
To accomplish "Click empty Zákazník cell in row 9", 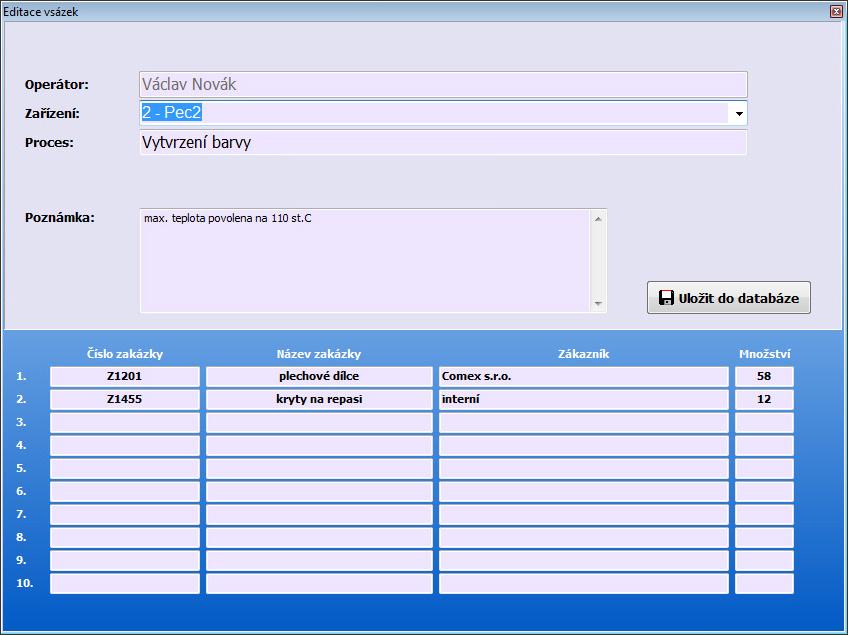I will click(584, 560).
